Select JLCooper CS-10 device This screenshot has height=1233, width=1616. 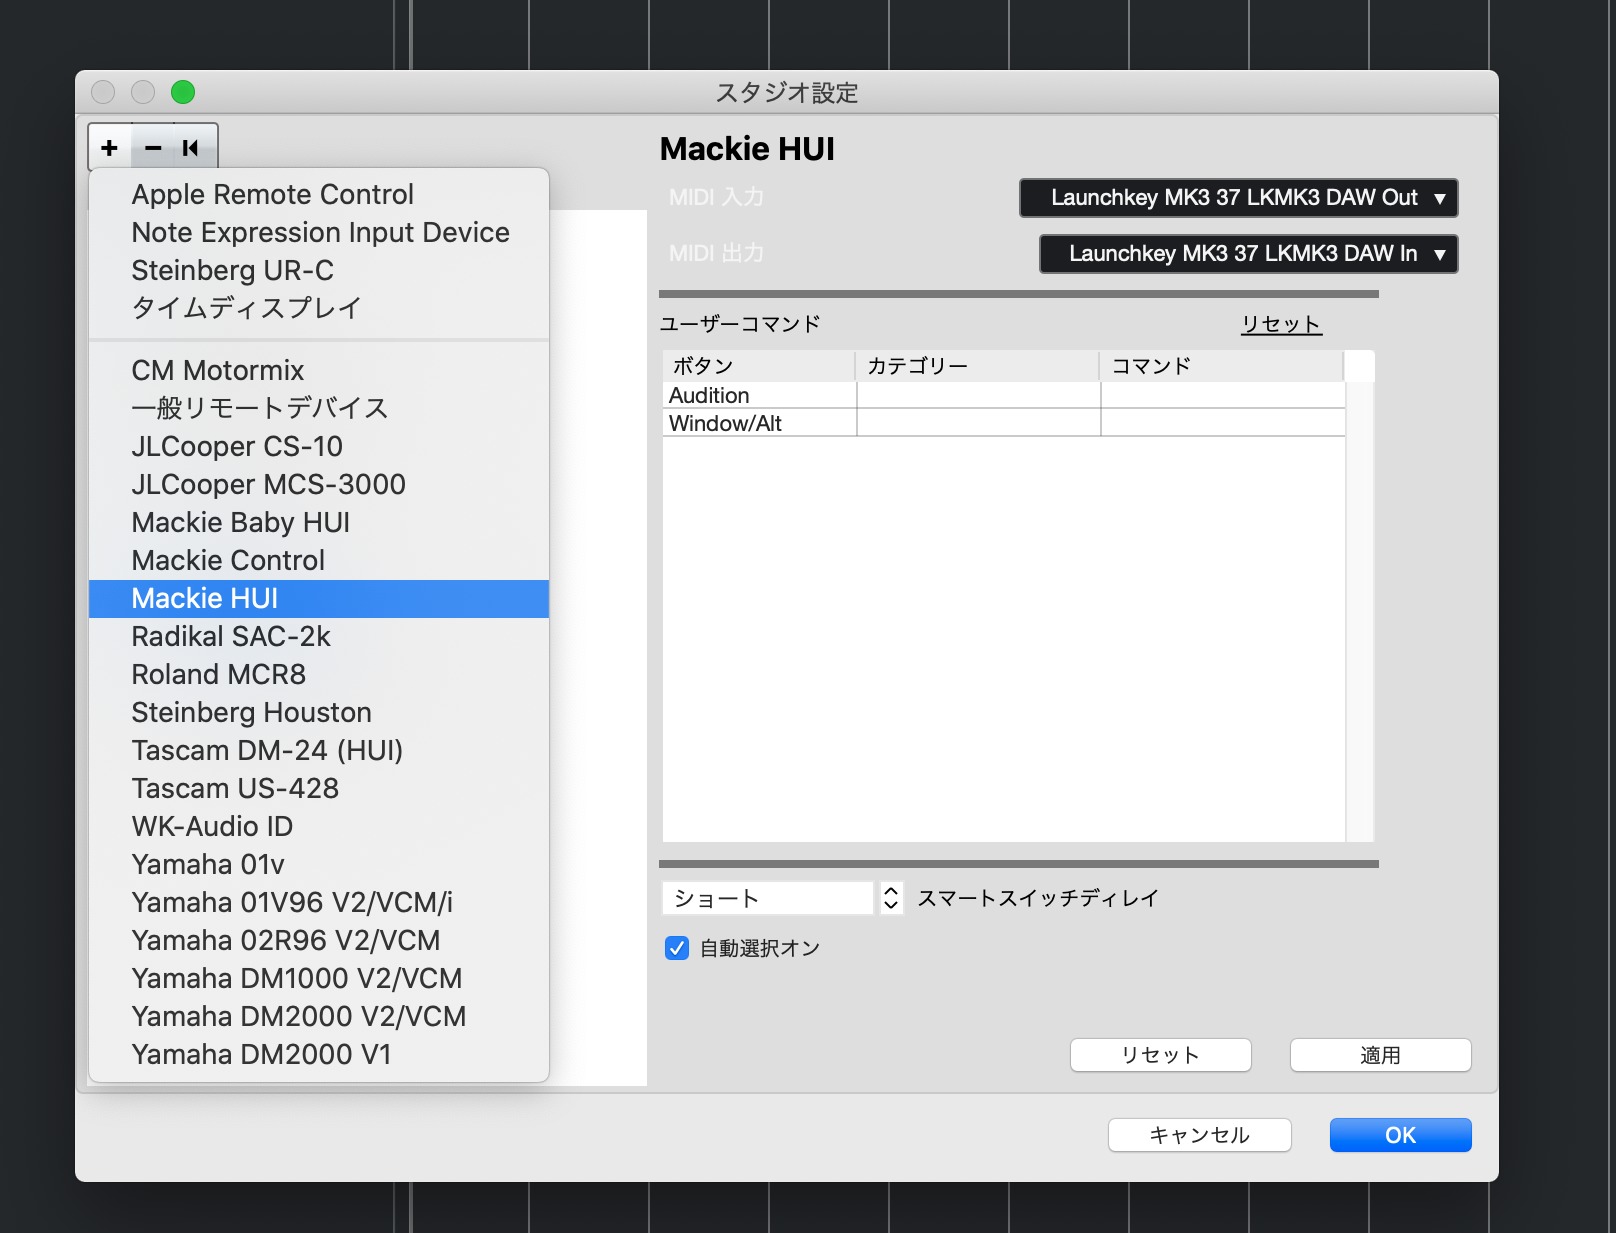tap(319, 446)
